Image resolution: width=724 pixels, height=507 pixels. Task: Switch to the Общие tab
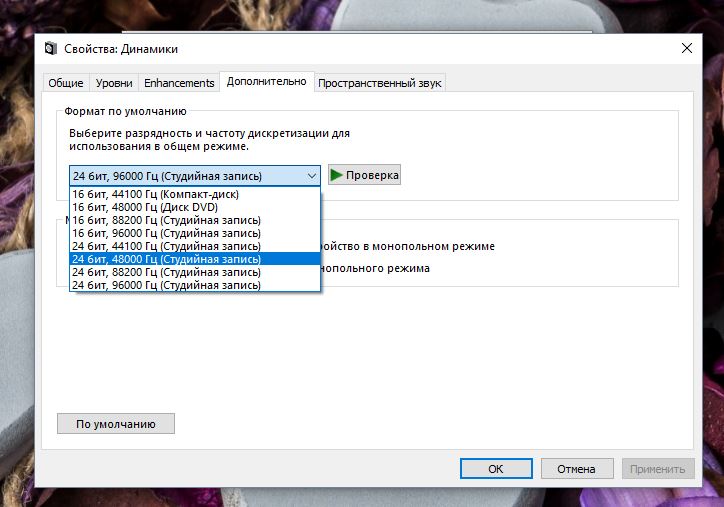[x=66, y=83]
